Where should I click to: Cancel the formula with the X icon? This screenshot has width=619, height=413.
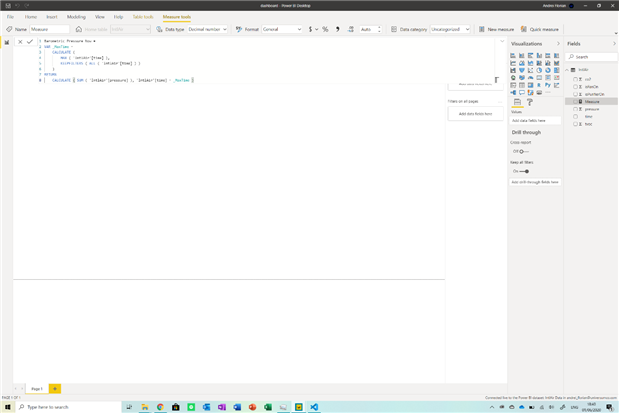(20, 42)
